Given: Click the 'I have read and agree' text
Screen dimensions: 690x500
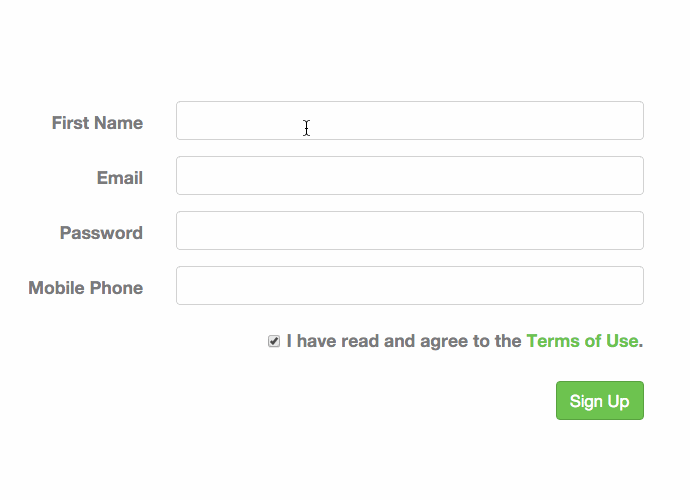Looking at the screenshot, I should click(403, 341).
